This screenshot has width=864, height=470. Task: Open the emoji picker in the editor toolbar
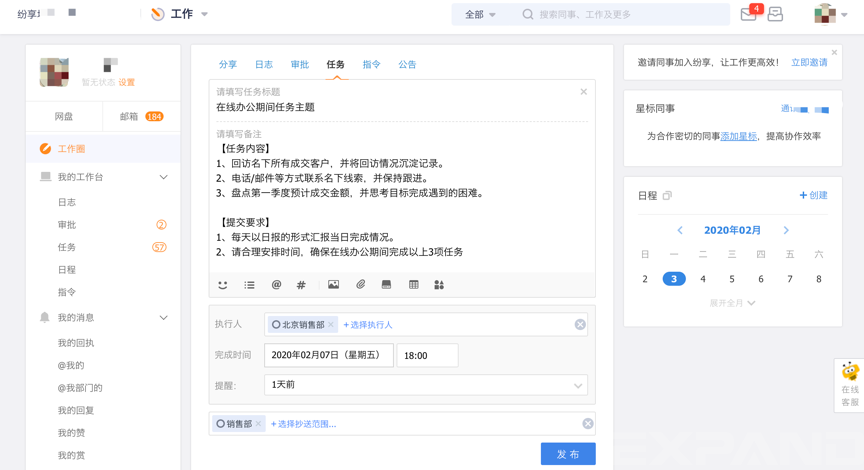(223, 285)
